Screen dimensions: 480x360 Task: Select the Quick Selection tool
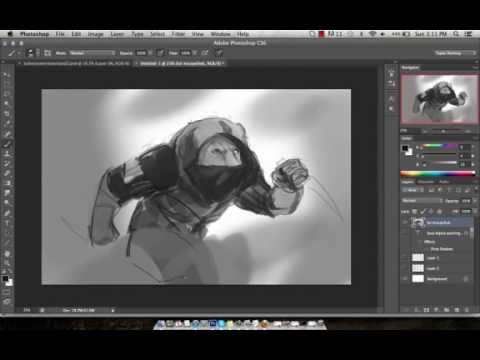[7, 104]
